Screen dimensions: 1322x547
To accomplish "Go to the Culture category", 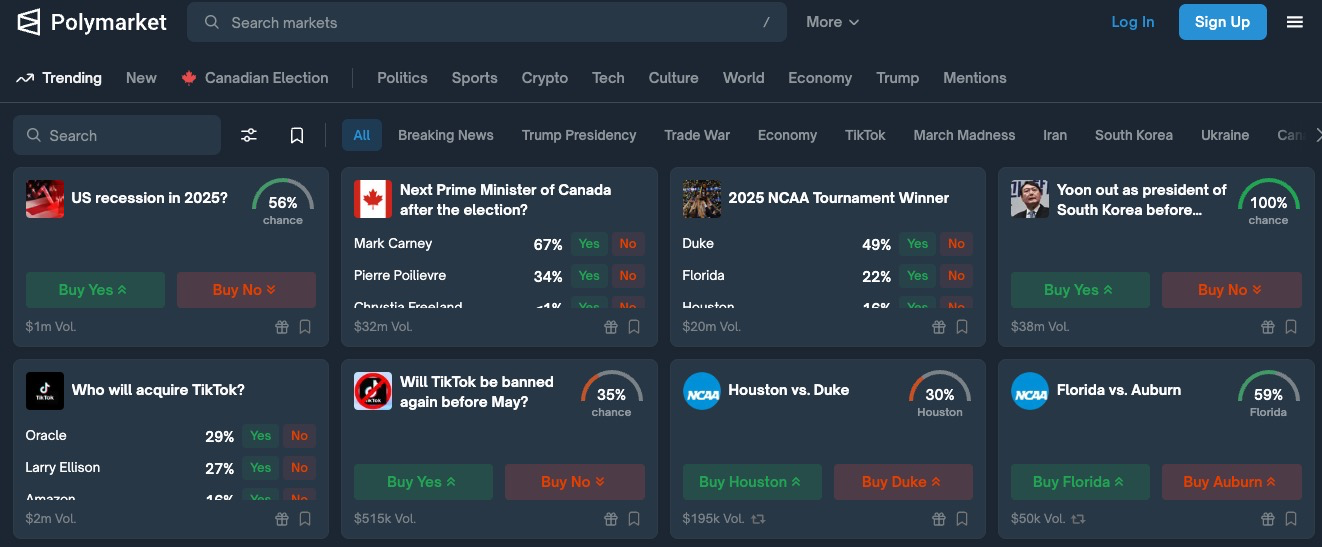I will pyautogui.click(x=673, y=78).
